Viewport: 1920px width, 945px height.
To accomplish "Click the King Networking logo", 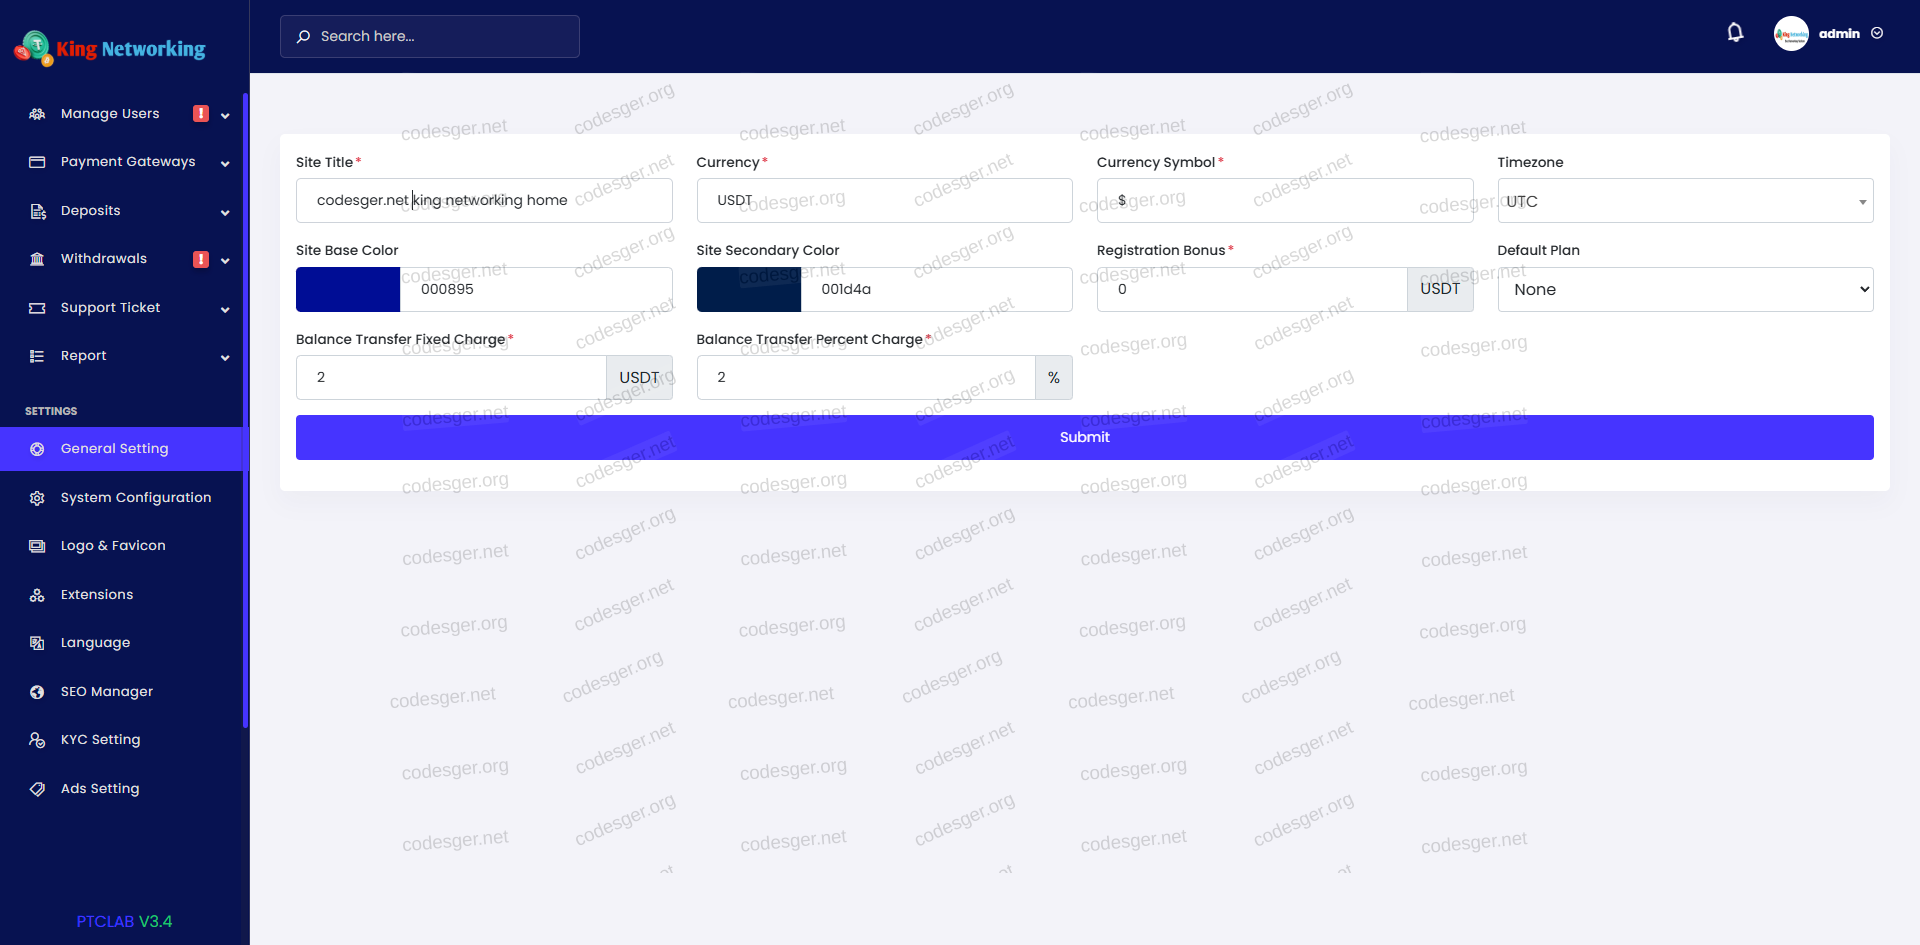I will coord(110,48).
